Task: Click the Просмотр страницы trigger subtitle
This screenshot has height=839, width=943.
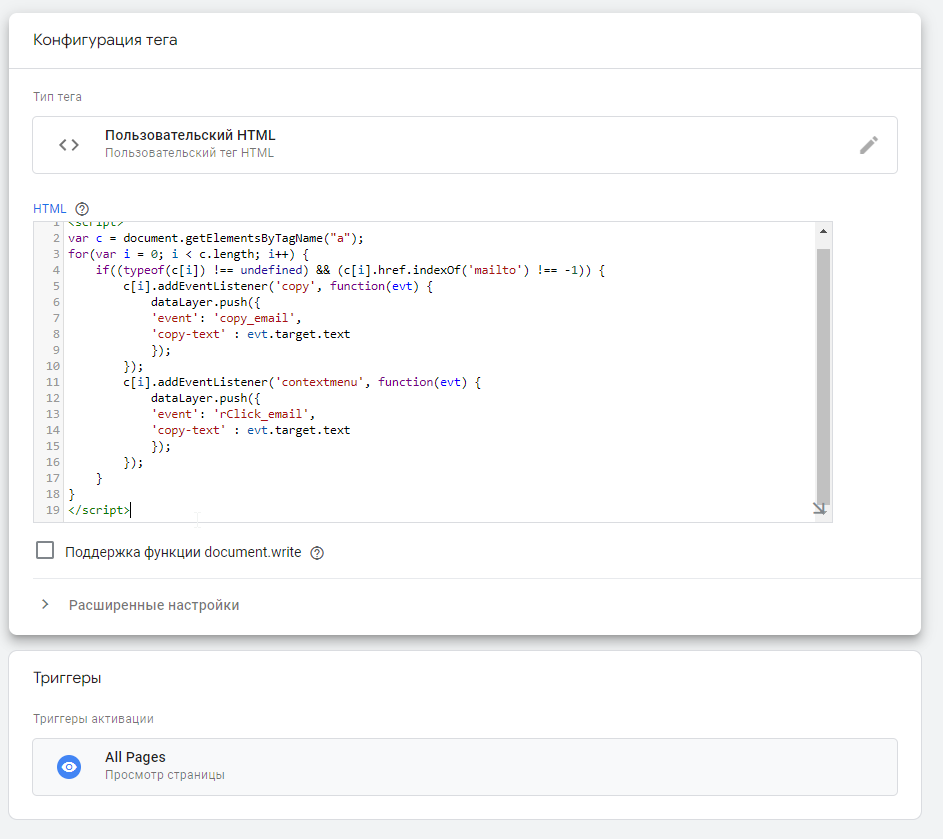Action: [165, 775]
